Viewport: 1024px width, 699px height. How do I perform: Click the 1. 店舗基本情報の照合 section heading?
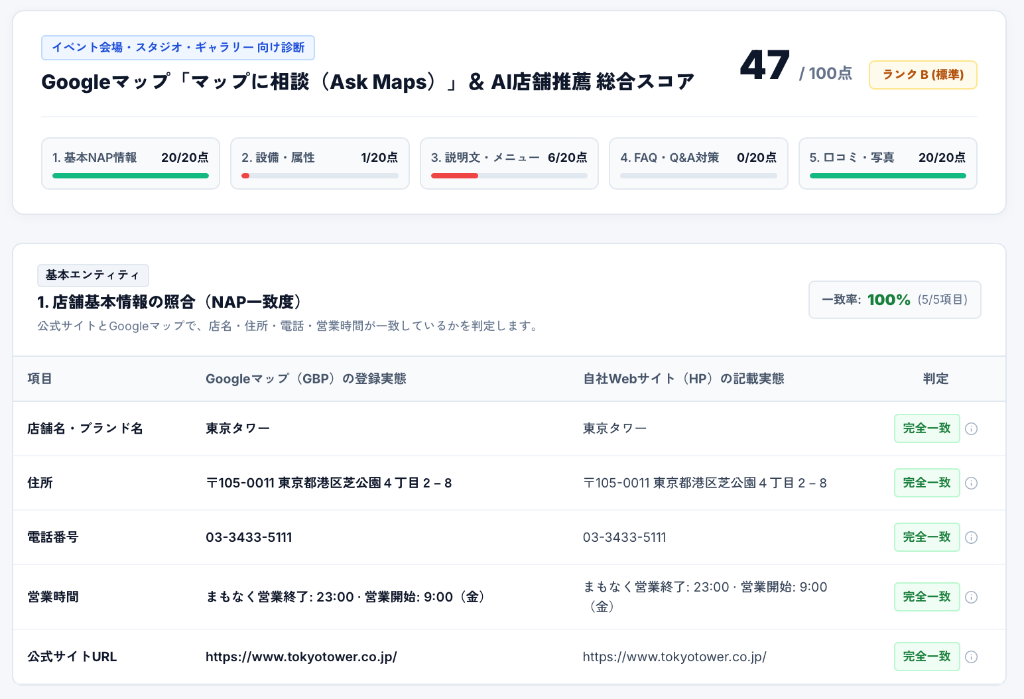click(170, 302)
